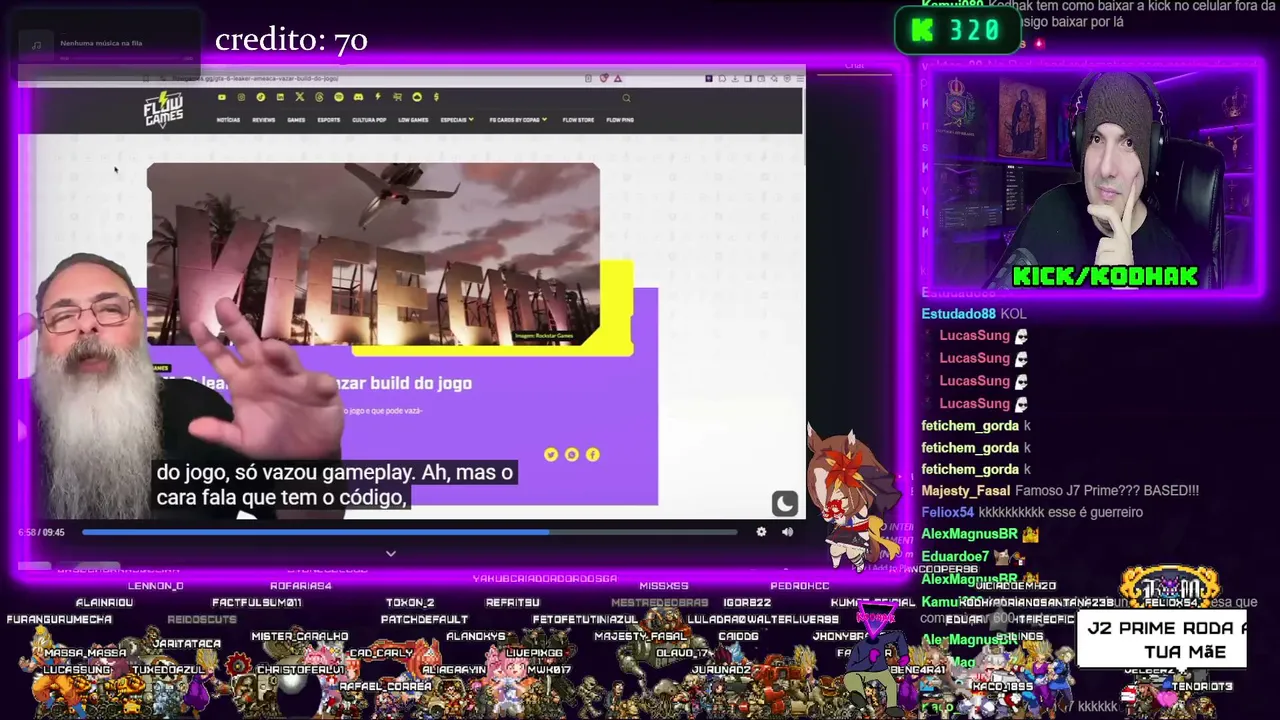Click Majesty_Fasal username in chat
This screenshot has width=1280, height=720.
pos(966,491)
